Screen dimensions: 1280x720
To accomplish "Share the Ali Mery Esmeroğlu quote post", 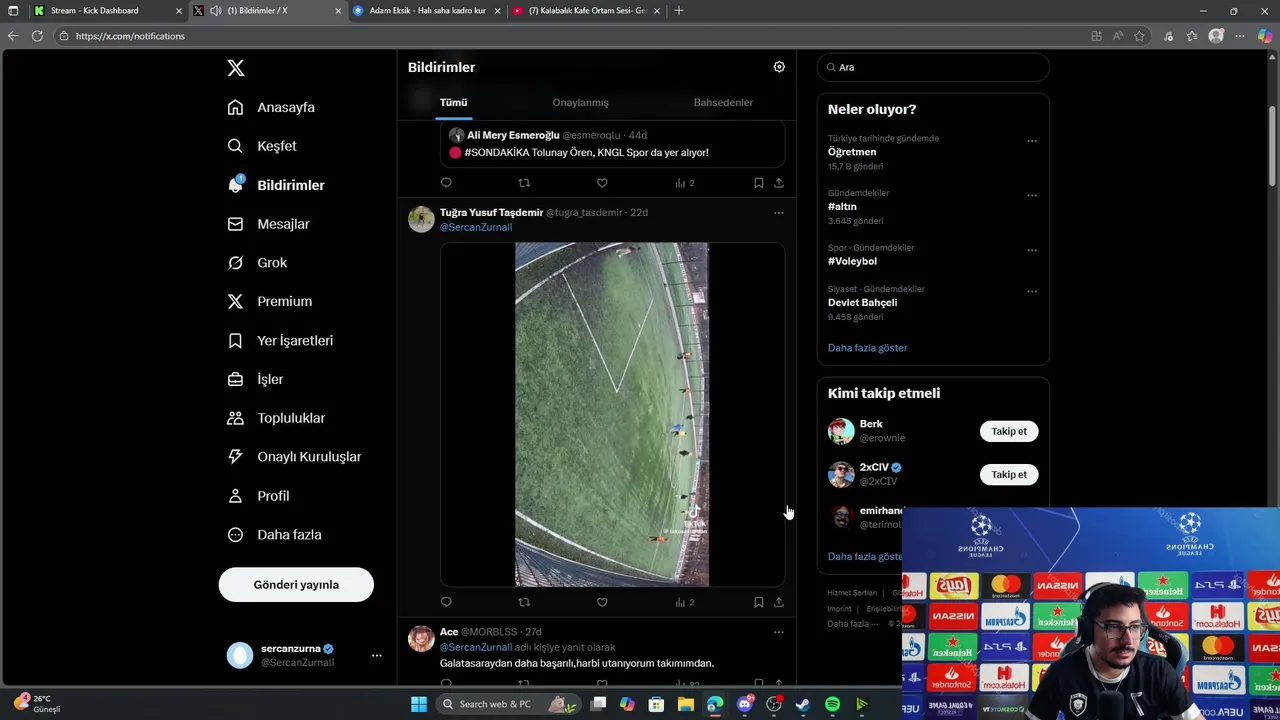I will tap(779, 183).
